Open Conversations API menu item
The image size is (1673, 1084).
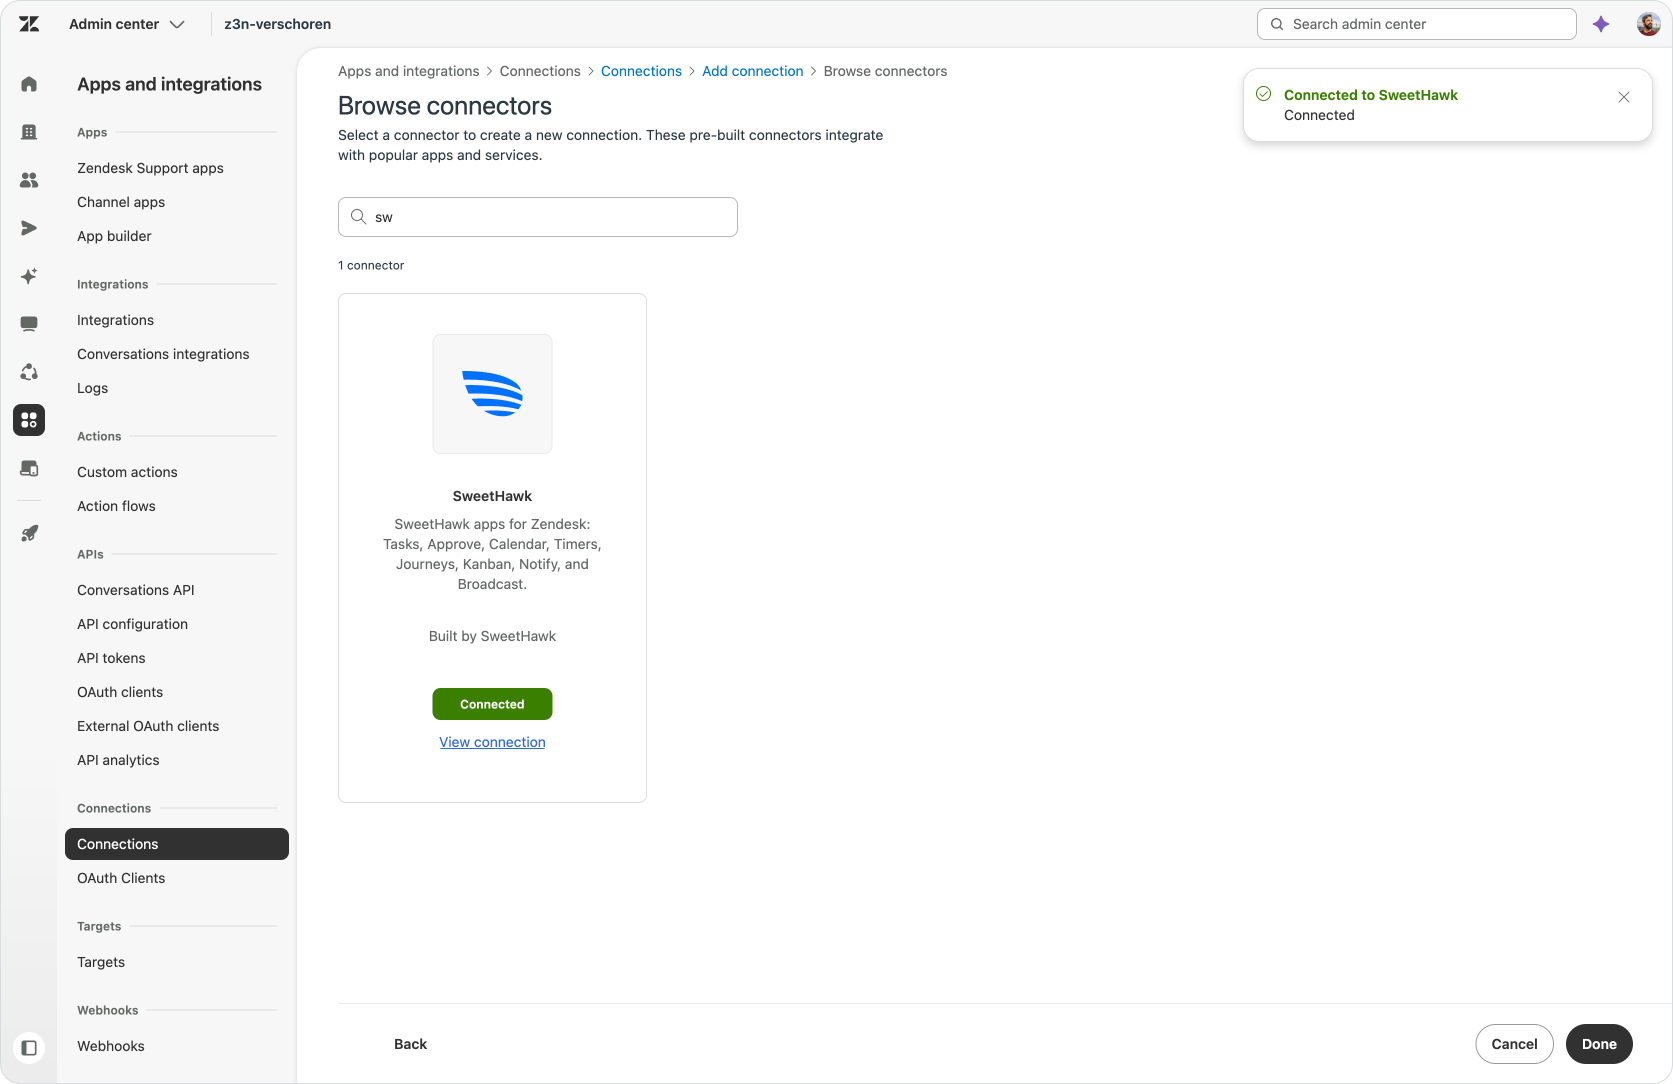(x=136, y=590)
